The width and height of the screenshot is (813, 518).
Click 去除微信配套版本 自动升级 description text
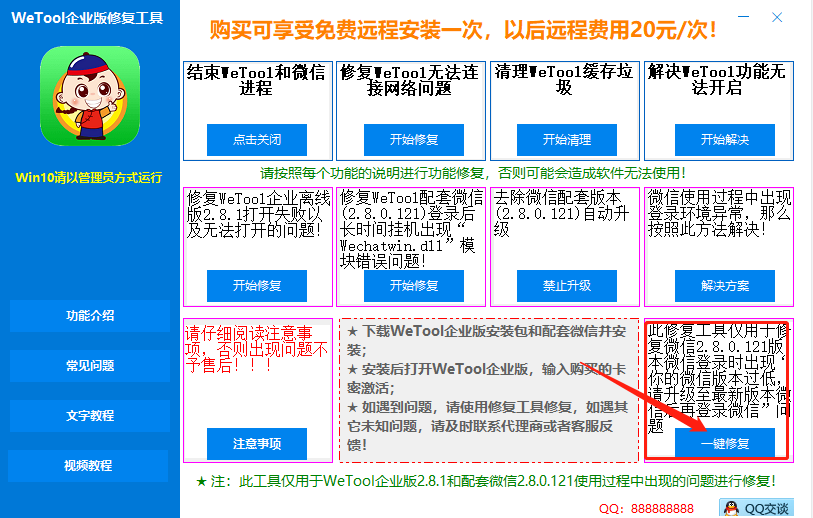[x=562, y=213]
